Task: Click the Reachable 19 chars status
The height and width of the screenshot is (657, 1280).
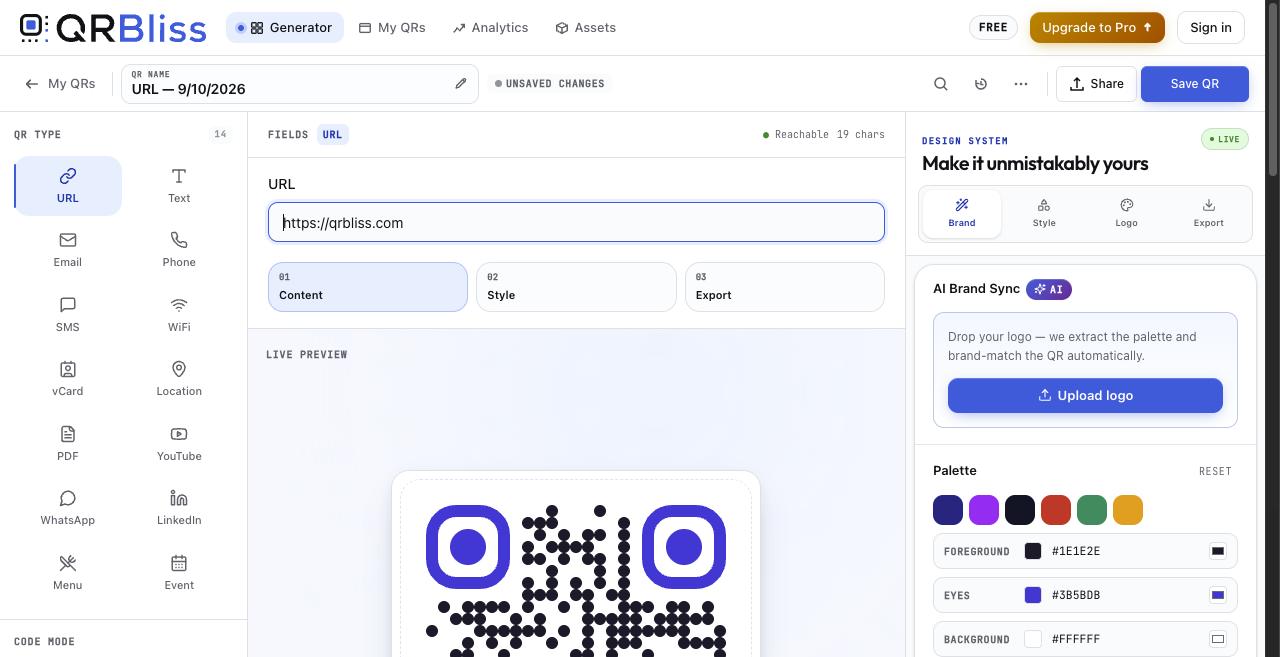Action: coord(824,134)
